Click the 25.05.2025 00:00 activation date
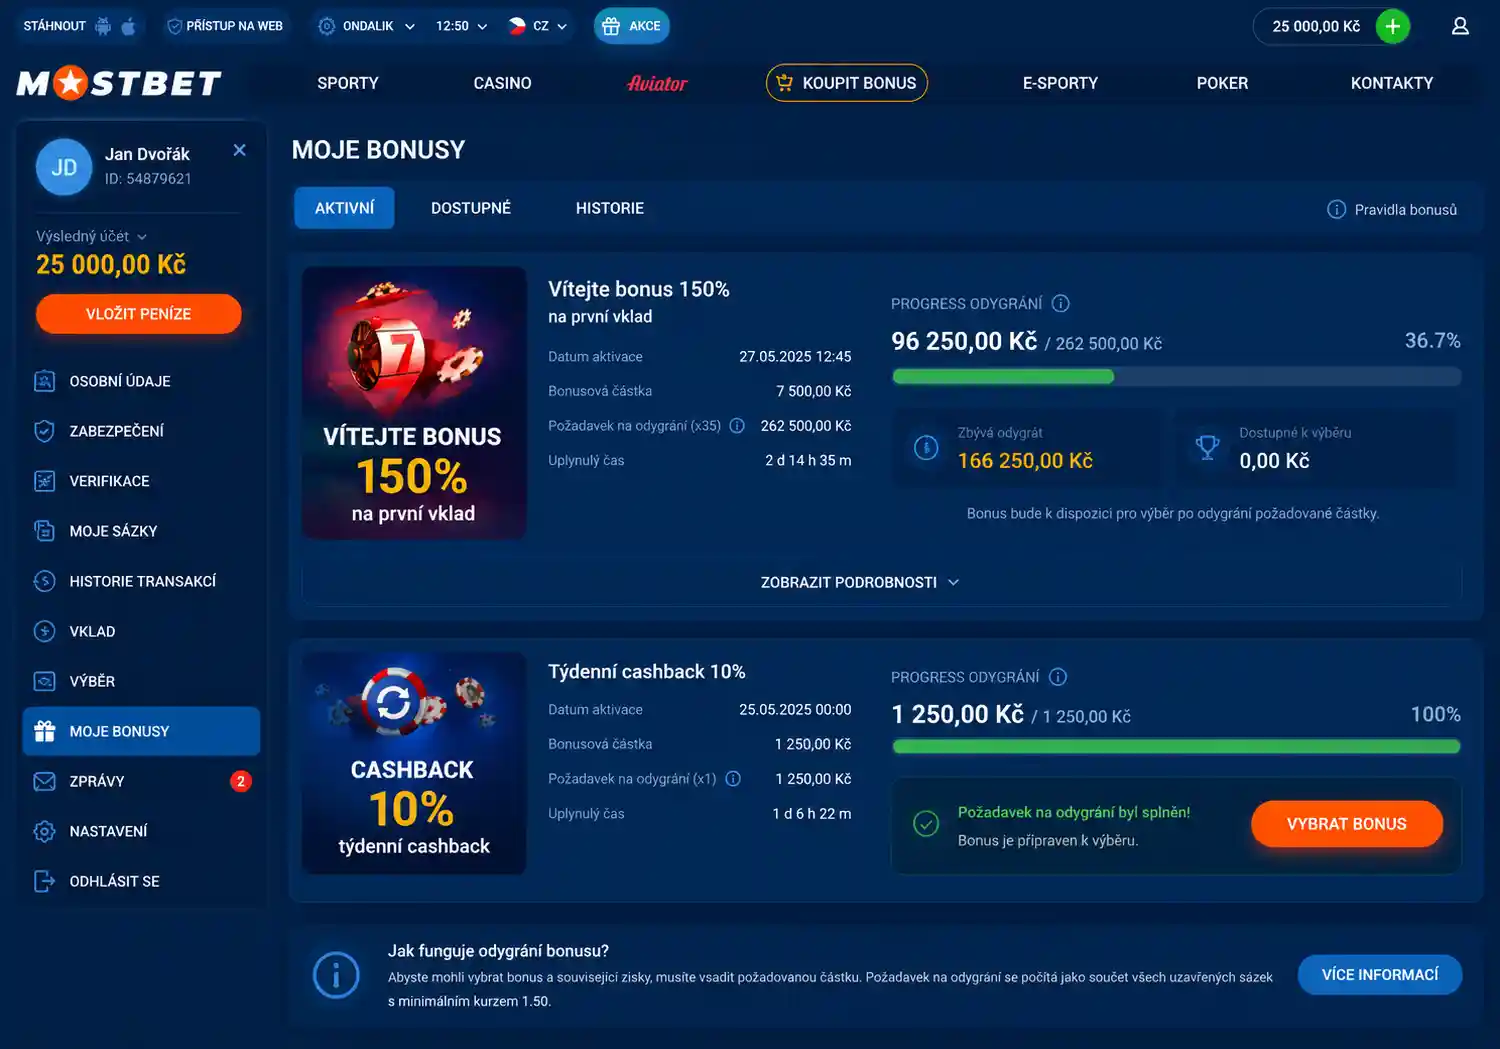This screenshot has width=1500, height=1049. pyautogui.click(x=795, y=710)
